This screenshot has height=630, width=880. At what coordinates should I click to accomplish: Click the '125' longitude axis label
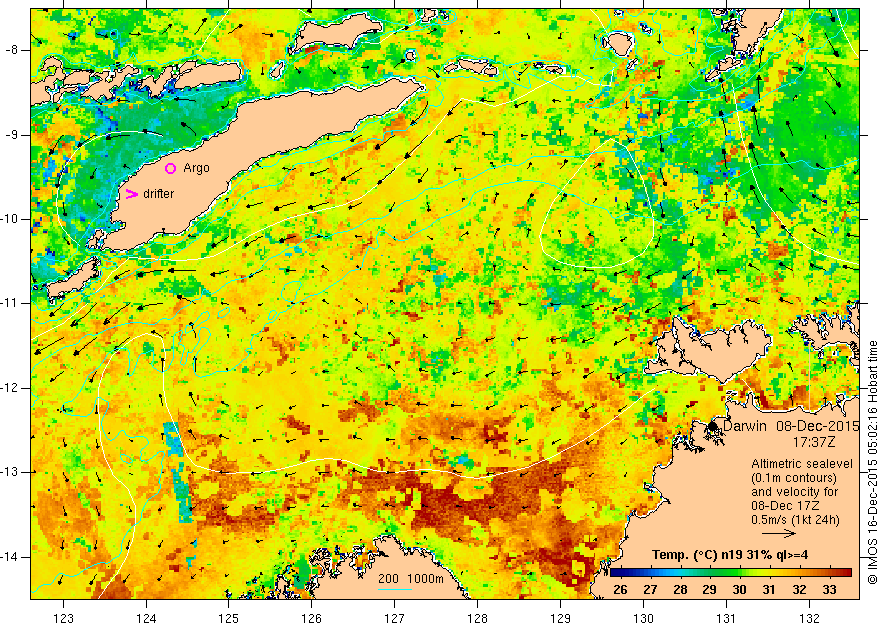[x=229, y=619]
